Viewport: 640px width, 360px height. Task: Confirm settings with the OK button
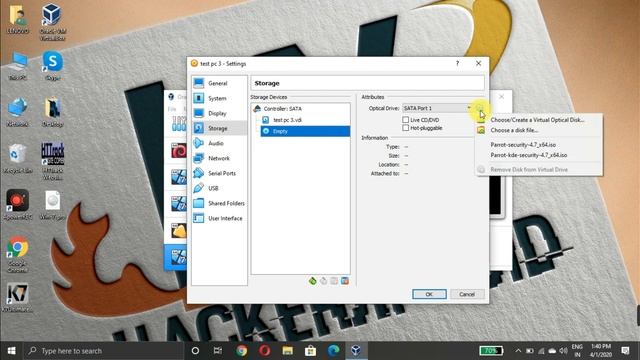[x=429, y=294]
